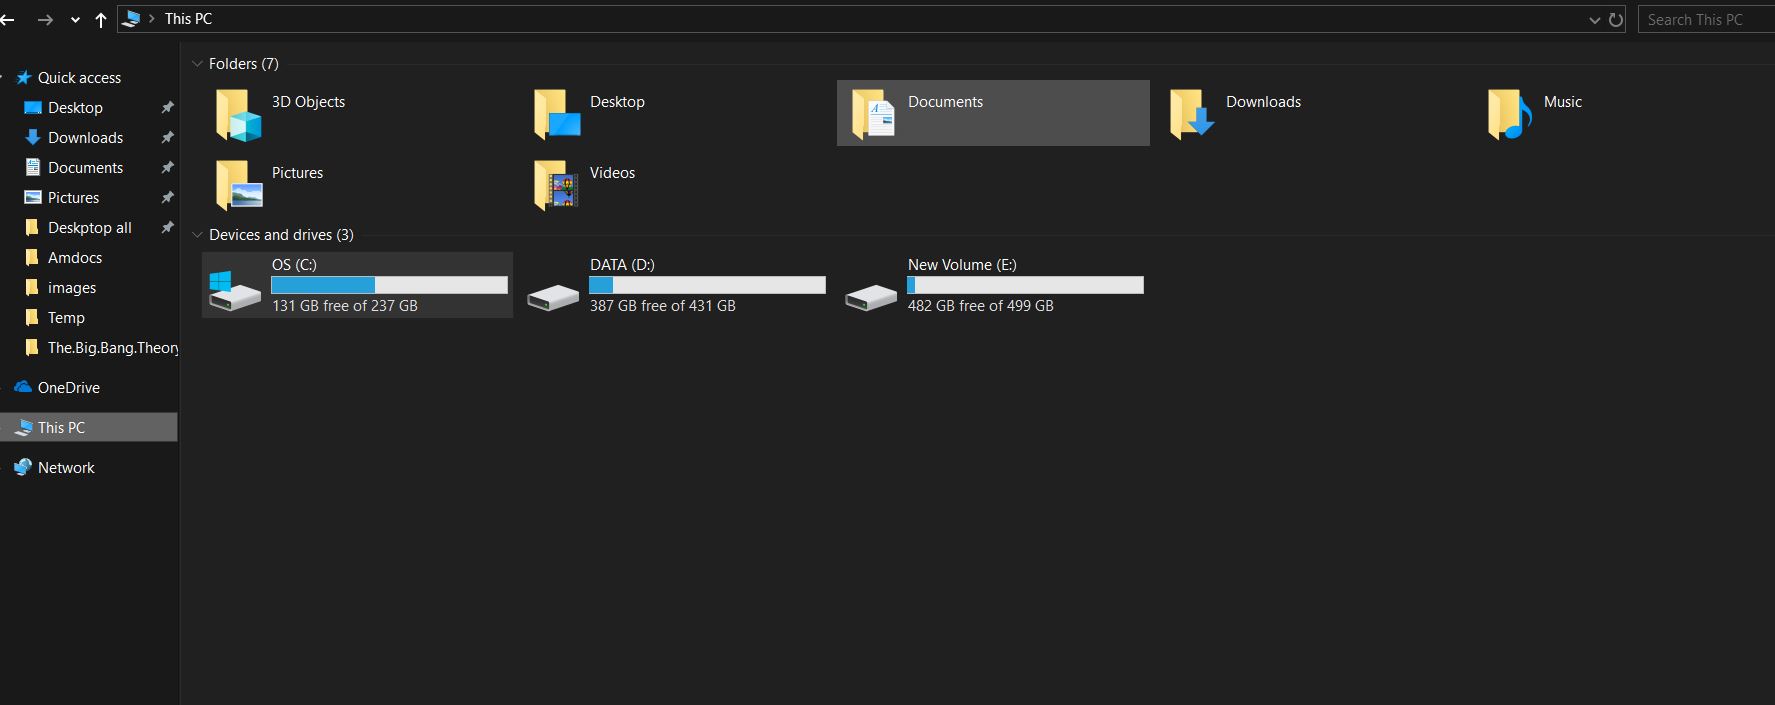The height and width of the screenshot is (705, 1775).
Task: Unpin Downloads using its pin icon
Action: pyautogui.click(x=167, y=137)
